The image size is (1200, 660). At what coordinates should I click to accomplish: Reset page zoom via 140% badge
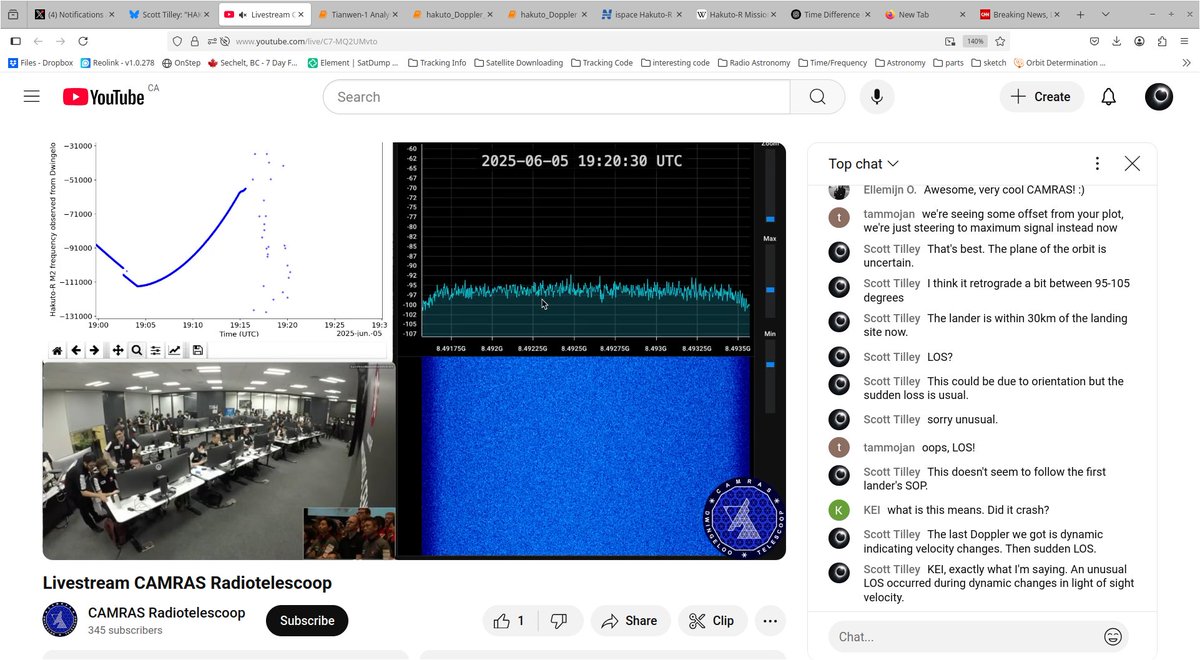click(975, 41)
